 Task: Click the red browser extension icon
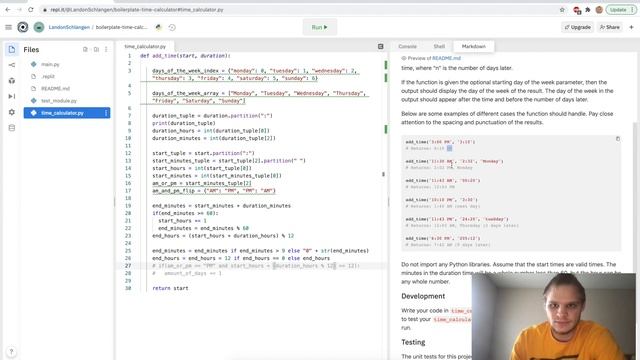tap(577, 10)
